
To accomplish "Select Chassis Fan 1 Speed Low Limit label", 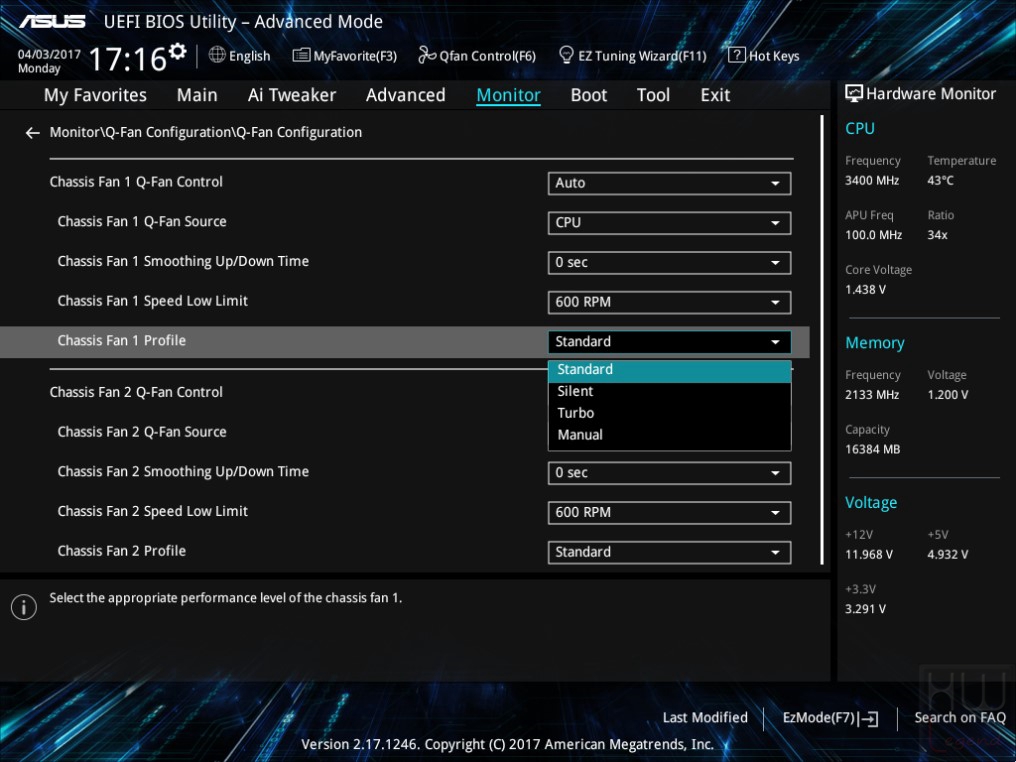I will click(153, 301).
